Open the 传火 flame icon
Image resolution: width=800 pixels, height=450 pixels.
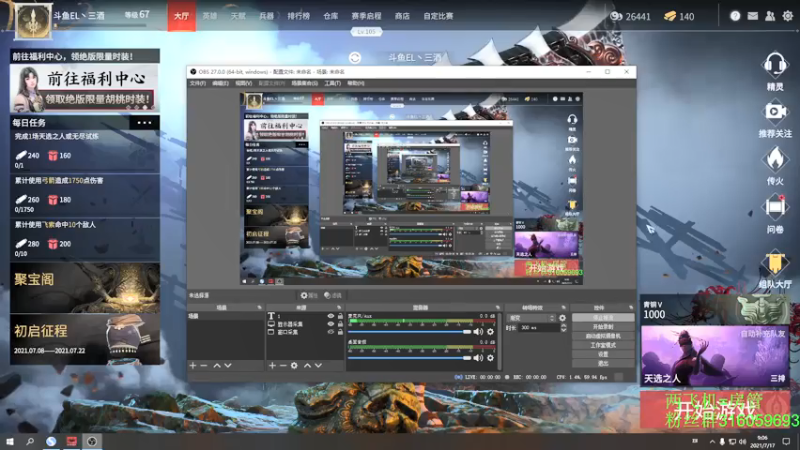pos(774,159)
